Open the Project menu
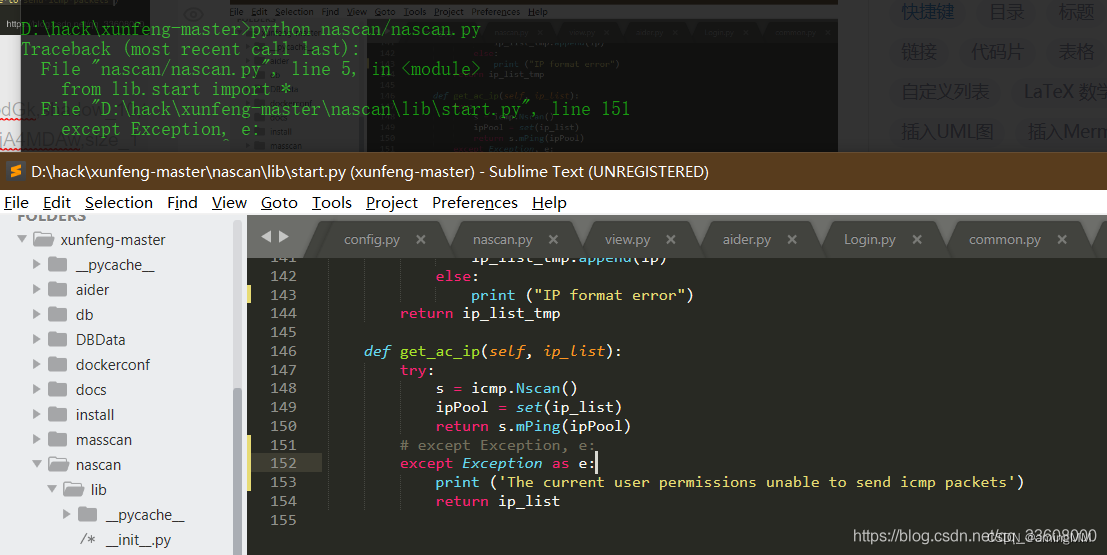1107x555 pixels. point(392,203)
